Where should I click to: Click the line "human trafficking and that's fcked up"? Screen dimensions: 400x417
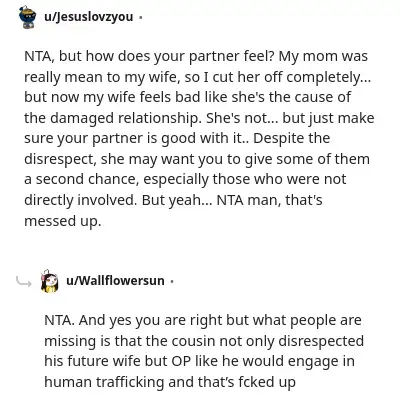pos(170,382)
